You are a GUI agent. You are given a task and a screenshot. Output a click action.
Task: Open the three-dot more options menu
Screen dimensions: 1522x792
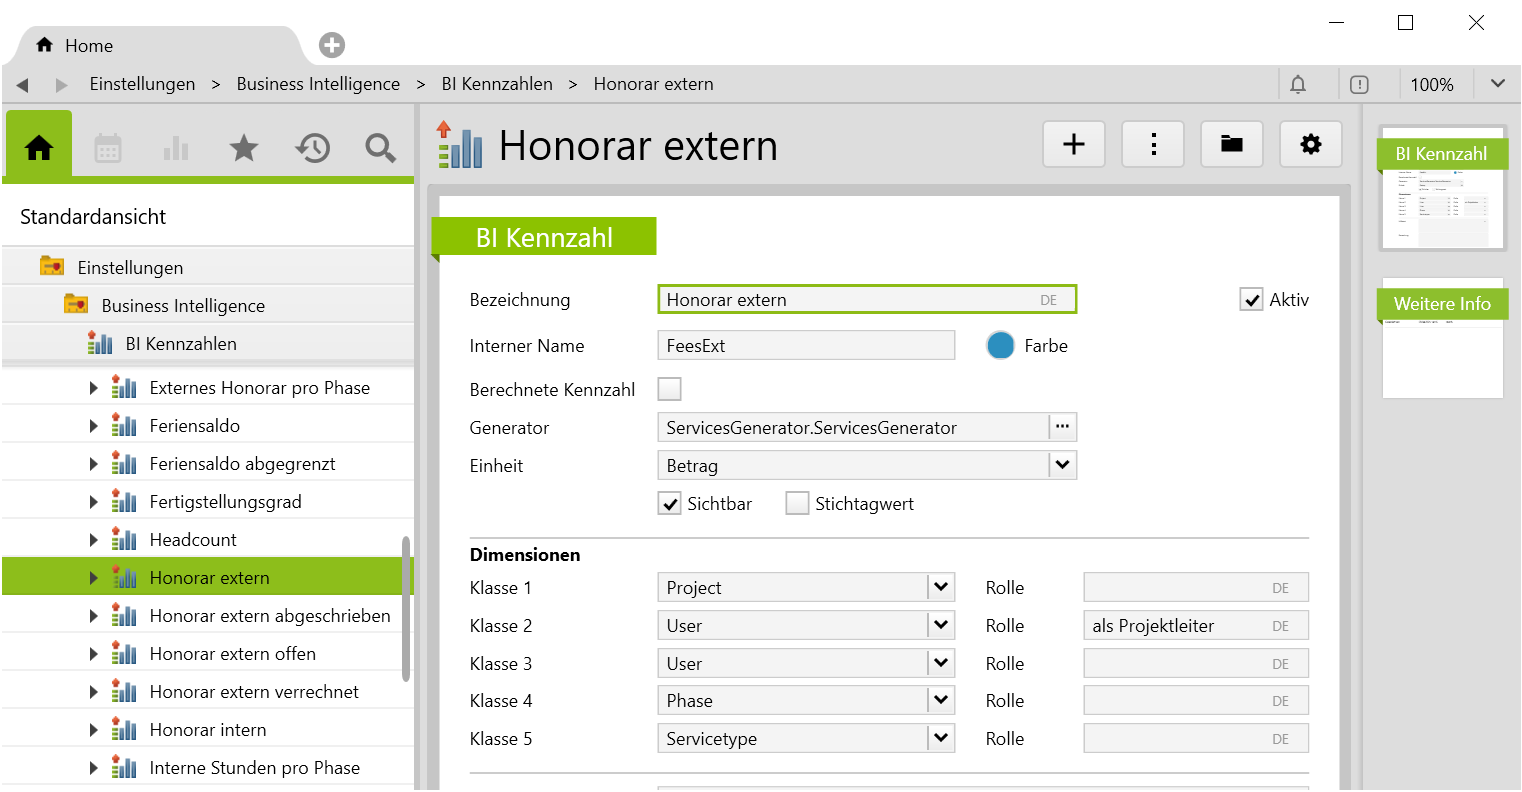pos(1153,145)
